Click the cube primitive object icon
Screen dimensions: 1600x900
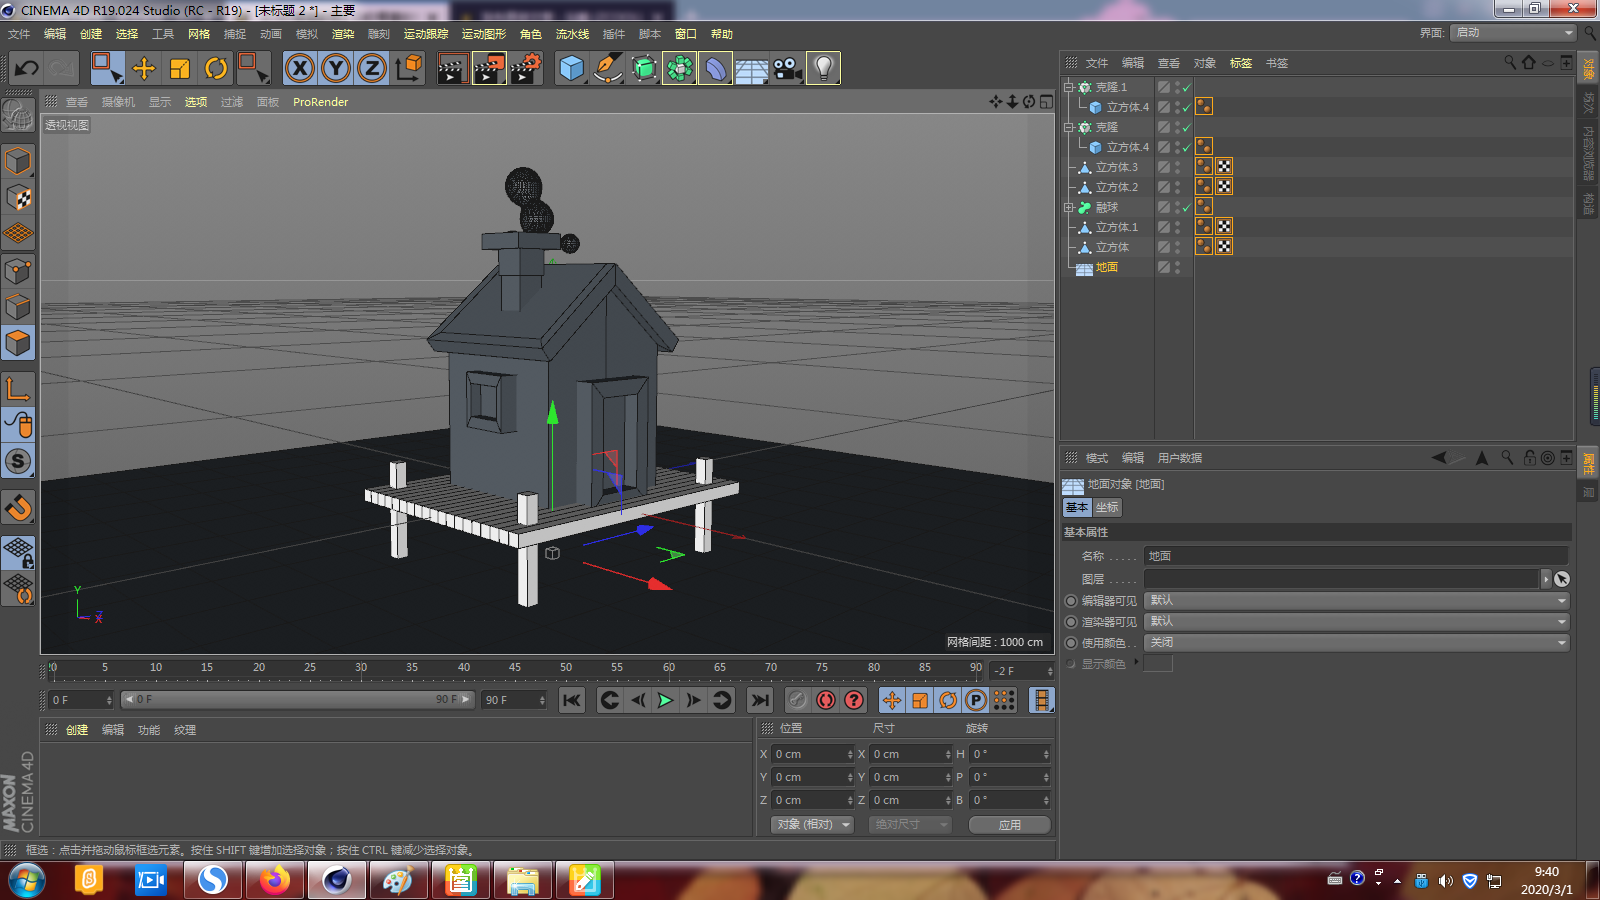572,68
